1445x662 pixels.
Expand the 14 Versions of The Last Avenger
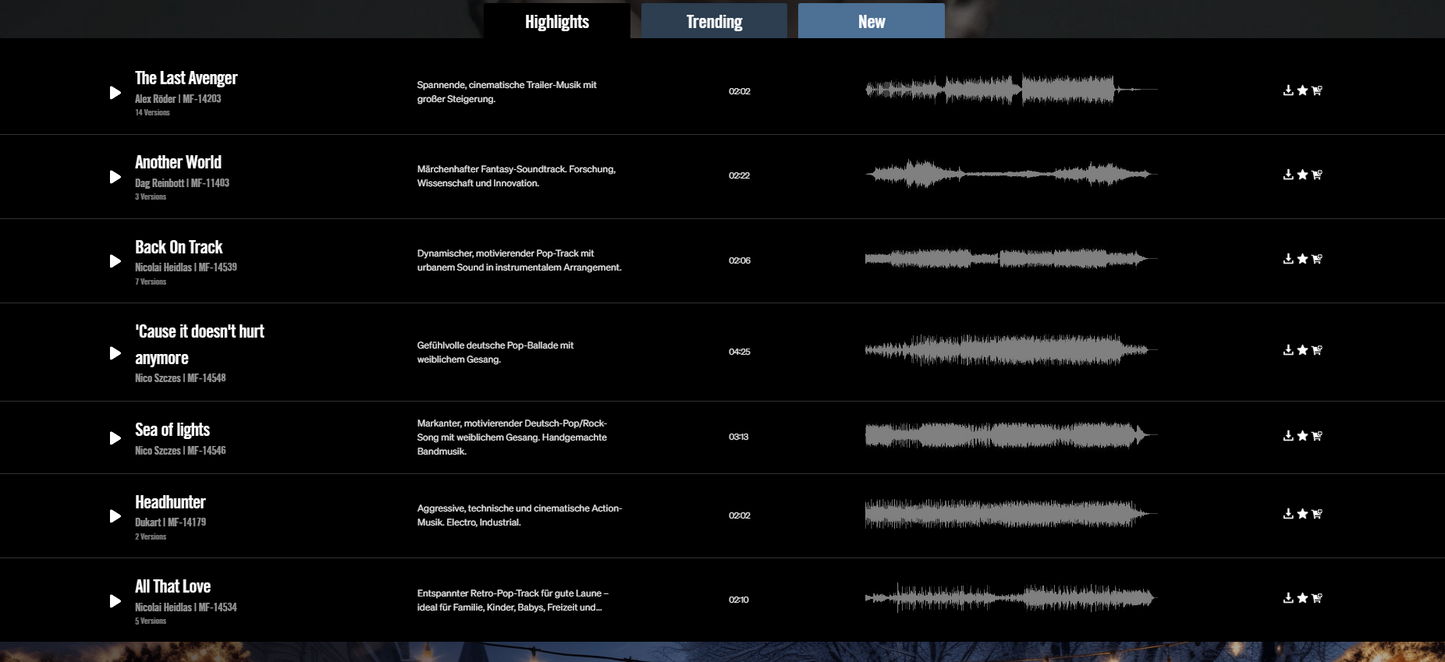(152, 112)
